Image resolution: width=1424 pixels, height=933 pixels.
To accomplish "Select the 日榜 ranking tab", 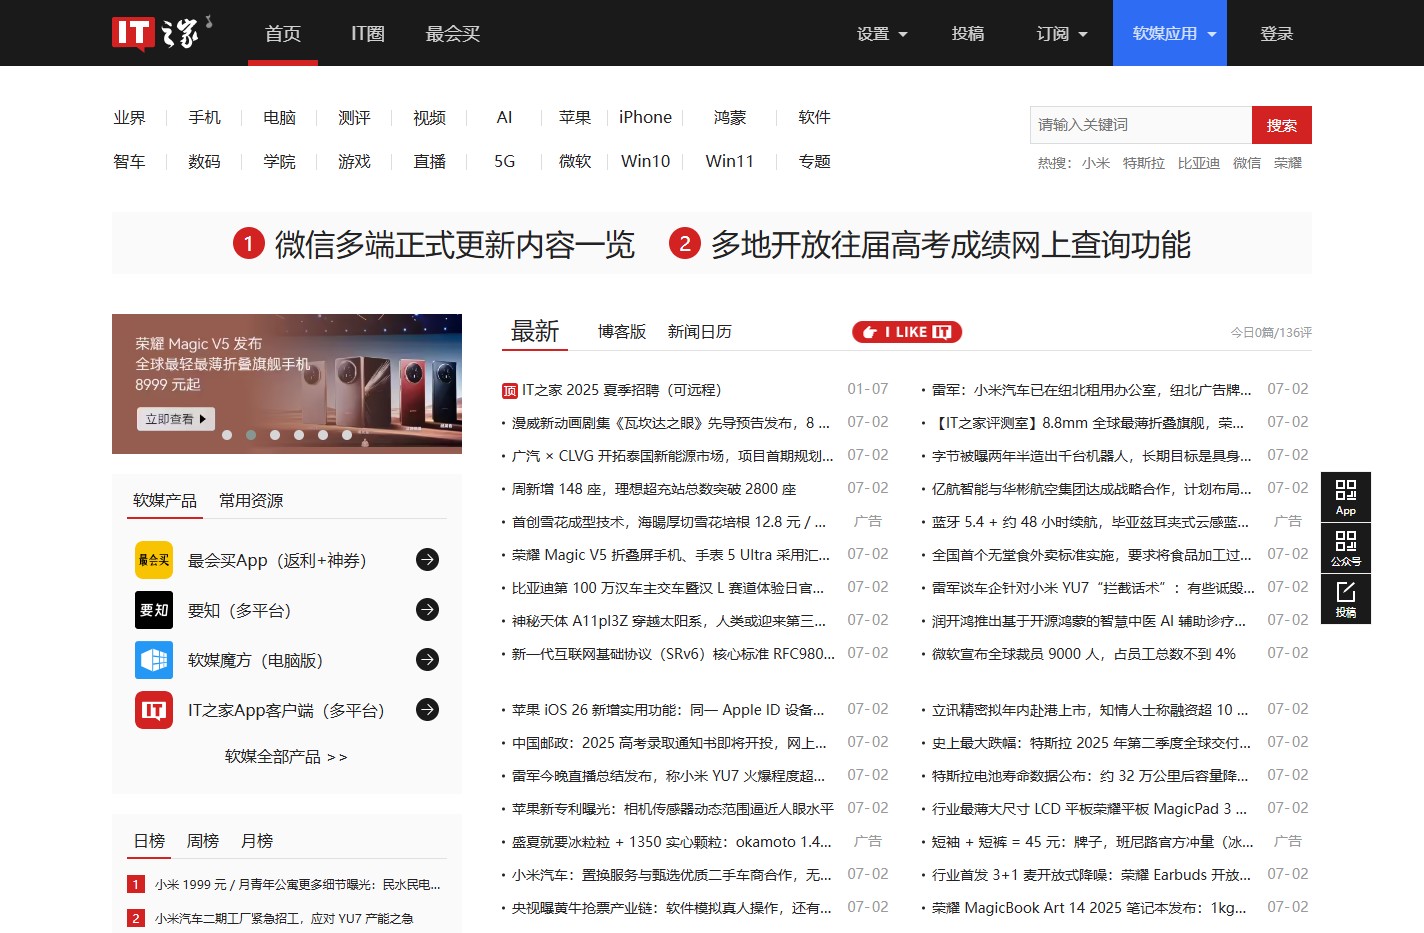I will point(149,841).
